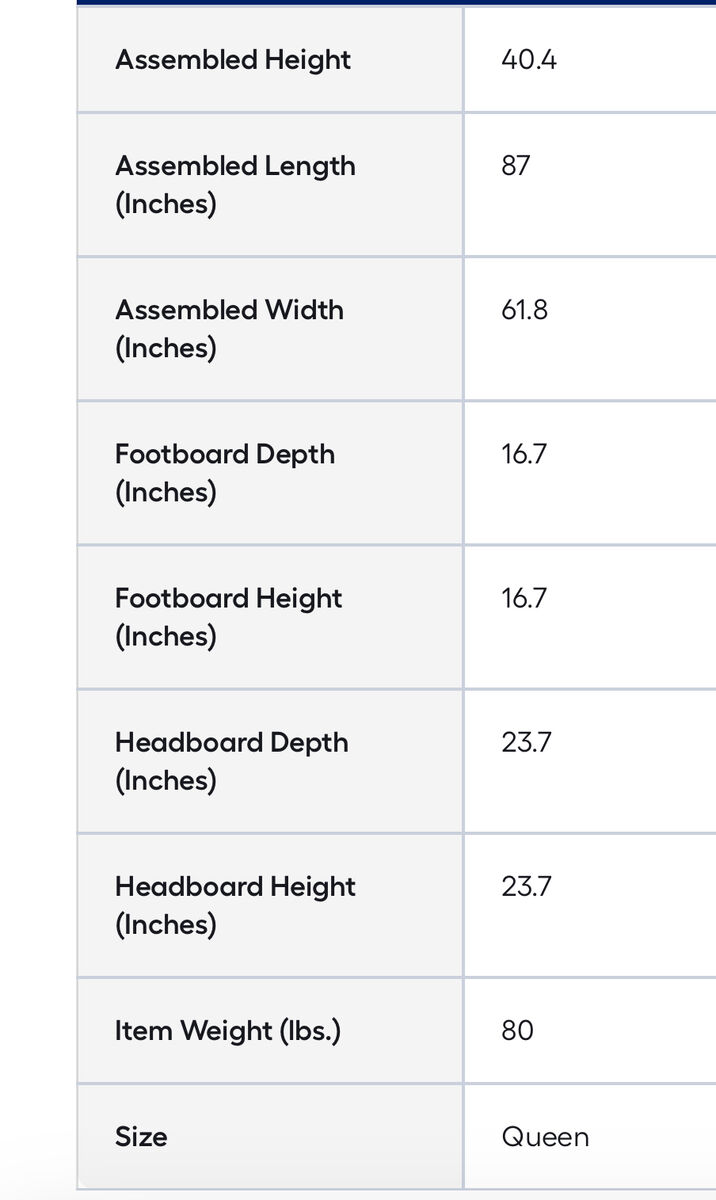Click the Assembled Width label text
The image size is (716, 1200).
[x=229, y=310]
